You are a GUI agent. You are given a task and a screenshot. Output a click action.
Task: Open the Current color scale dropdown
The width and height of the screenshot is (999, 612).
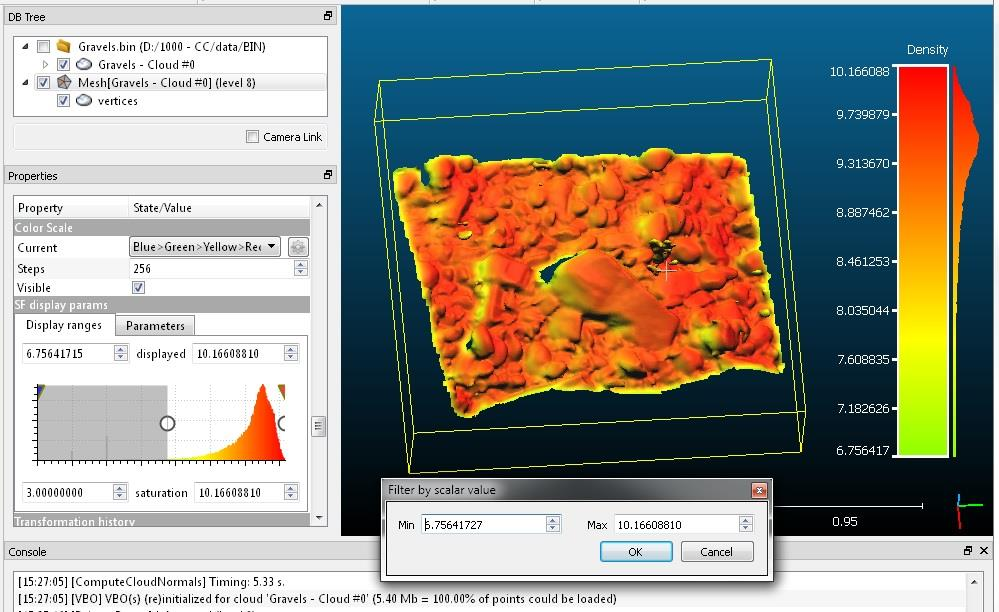[x=205, y=247]
